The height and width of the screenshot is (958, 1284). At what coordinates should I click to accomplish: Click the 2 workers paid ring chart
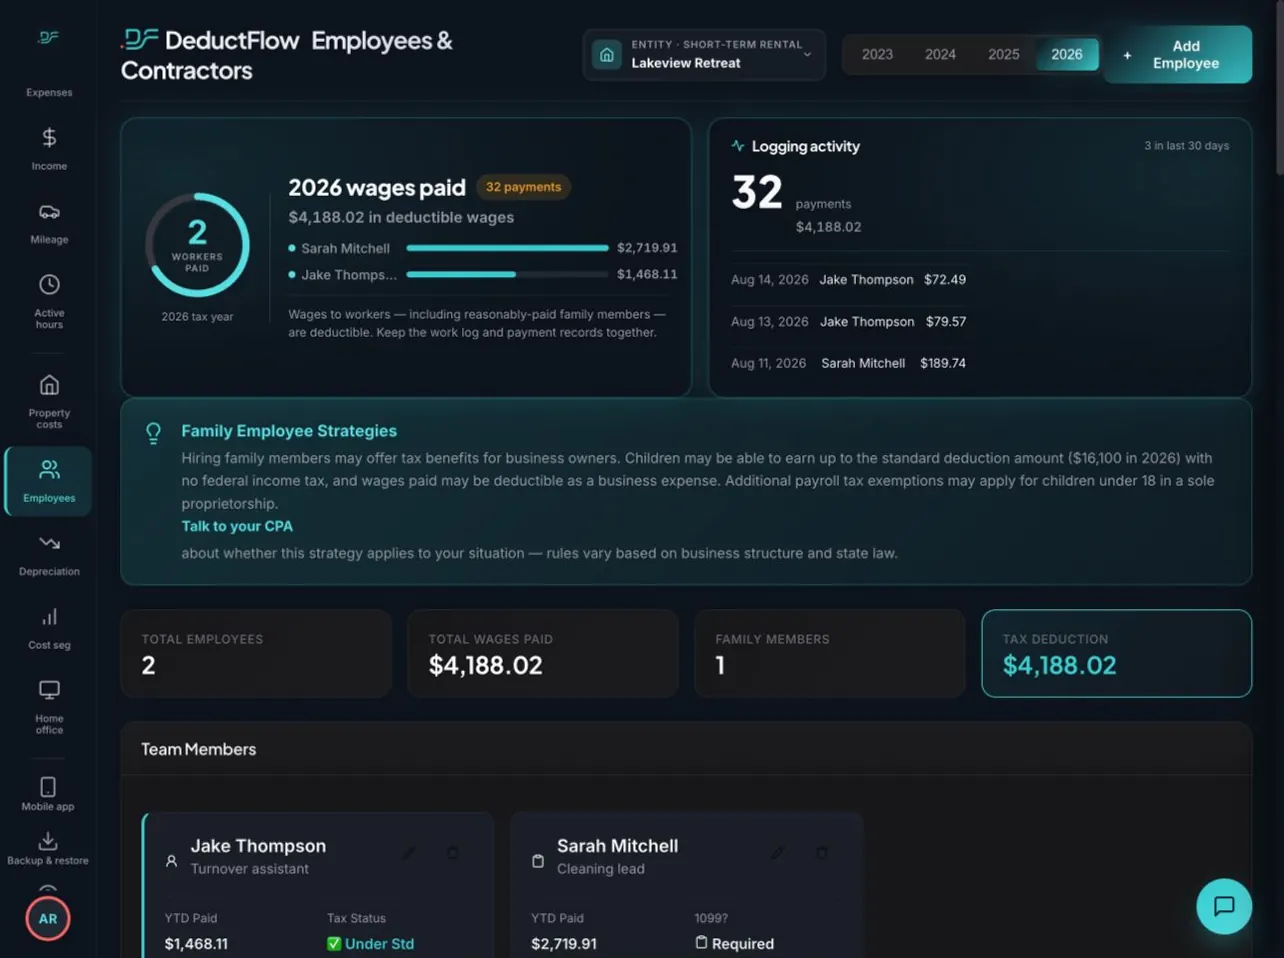click(197, 245)
